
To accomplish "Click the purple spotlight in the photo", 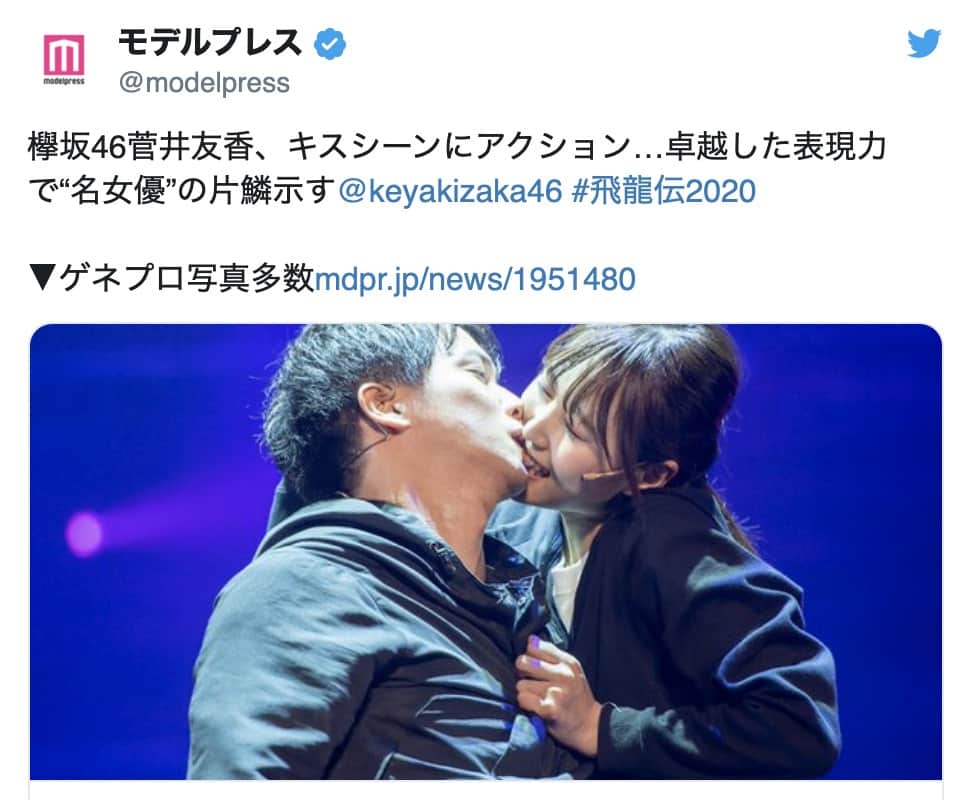I will [x=84, y=534].
